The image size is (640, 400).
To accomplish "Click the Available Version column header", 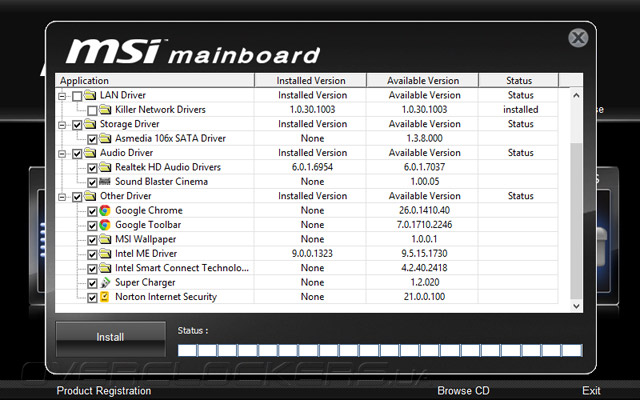I will tap(423, 80).
